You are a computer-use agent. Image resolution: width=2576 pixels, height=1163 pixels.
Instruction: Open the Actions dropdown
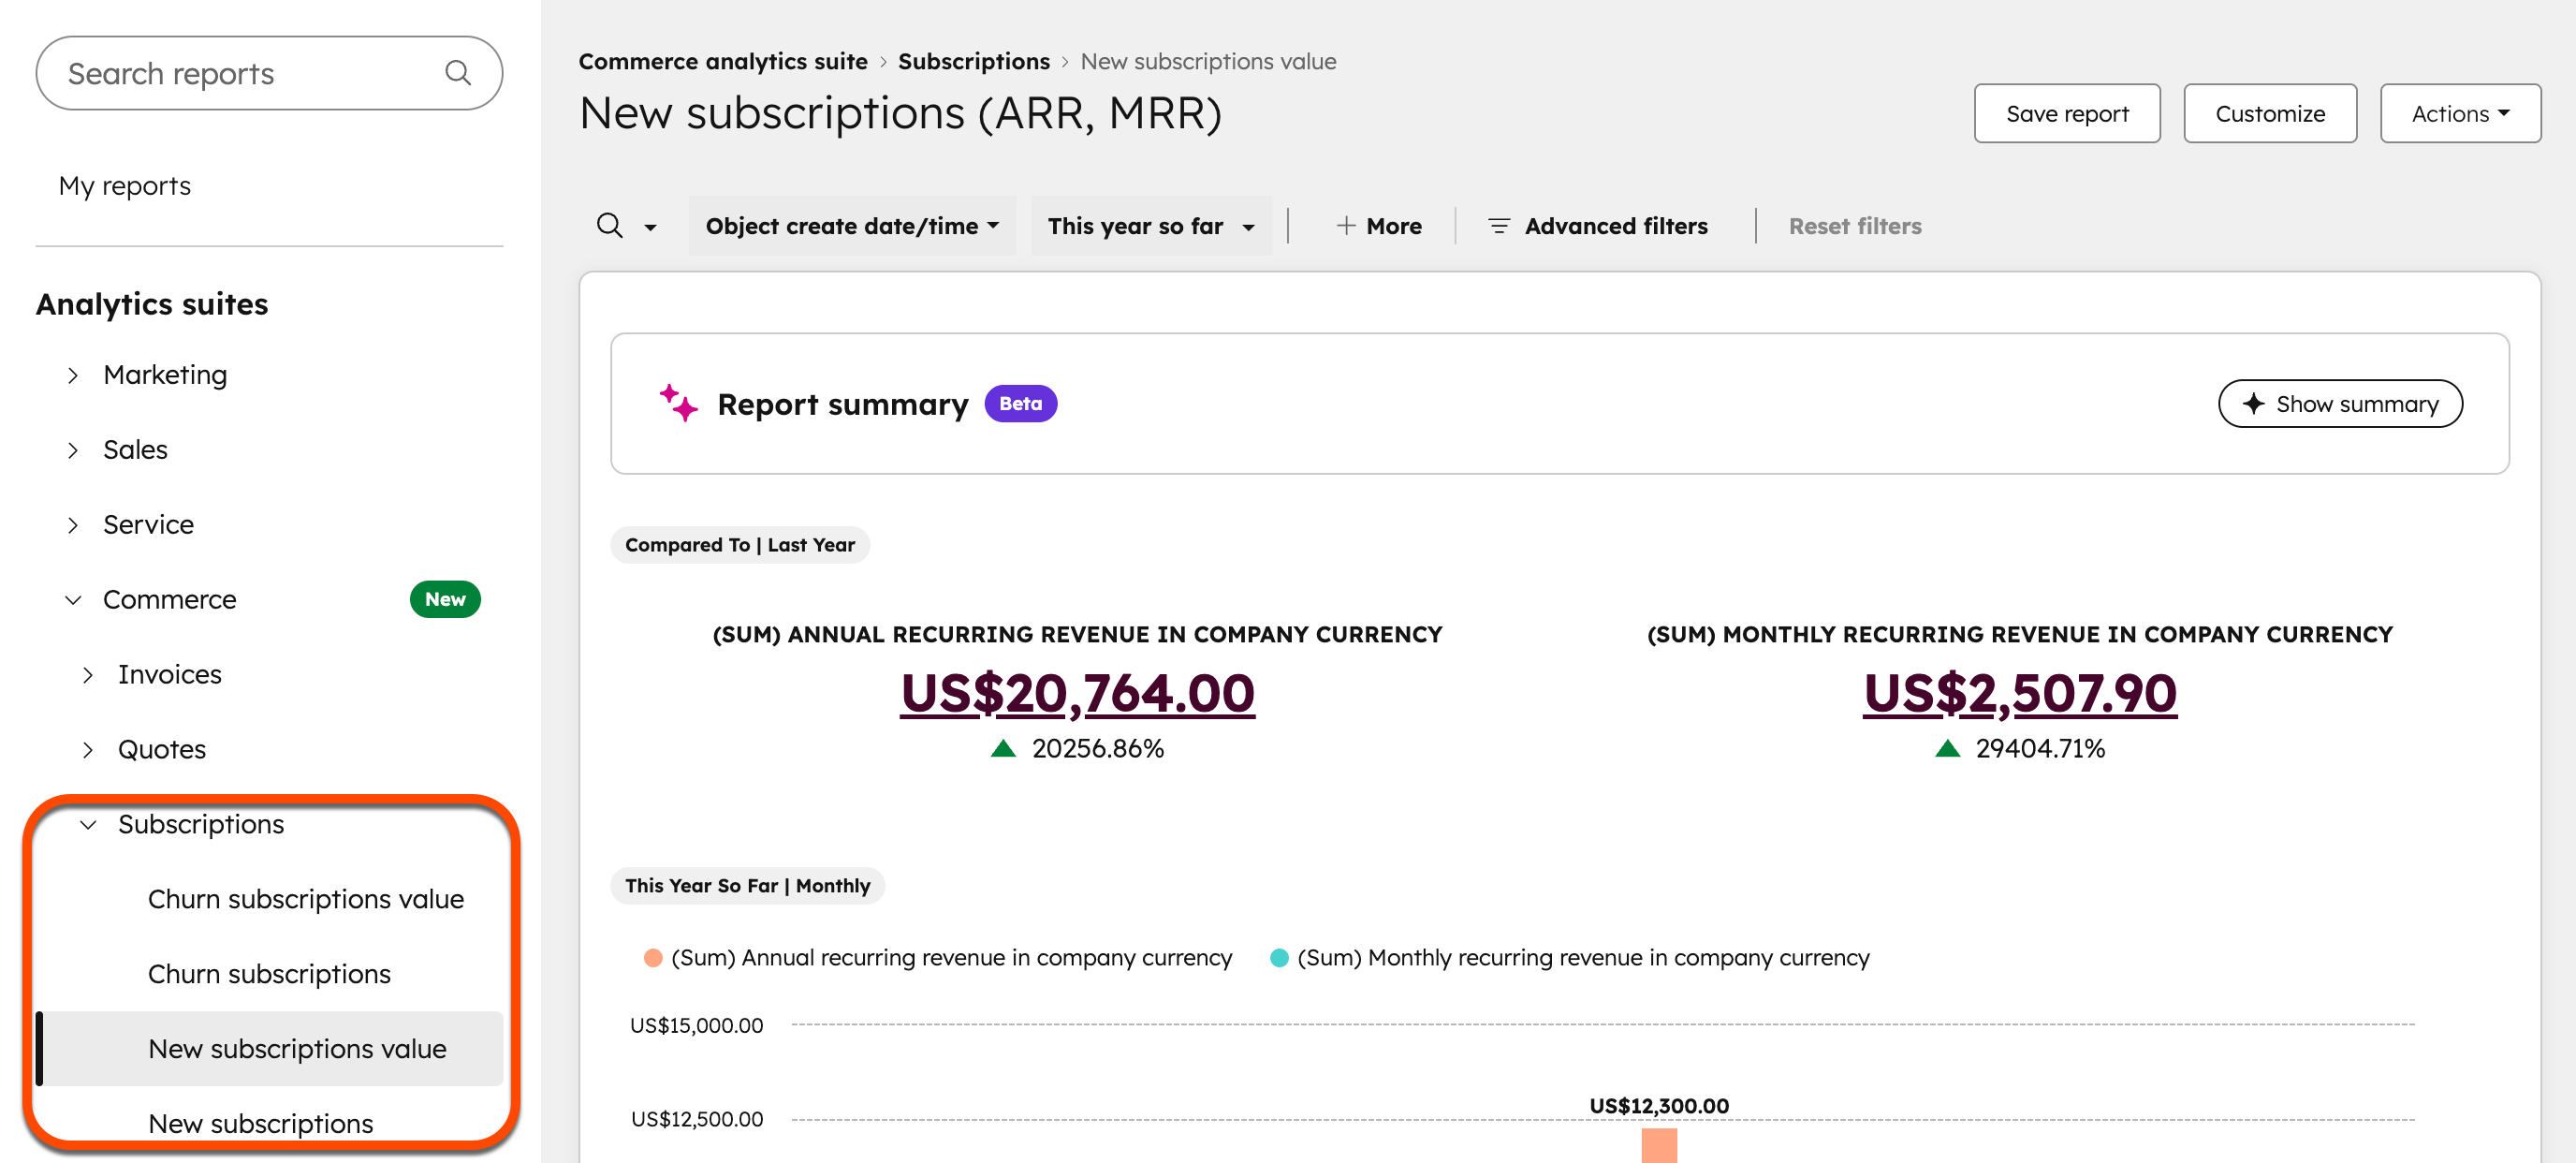pyautogui.click(x=2459, y=113)
